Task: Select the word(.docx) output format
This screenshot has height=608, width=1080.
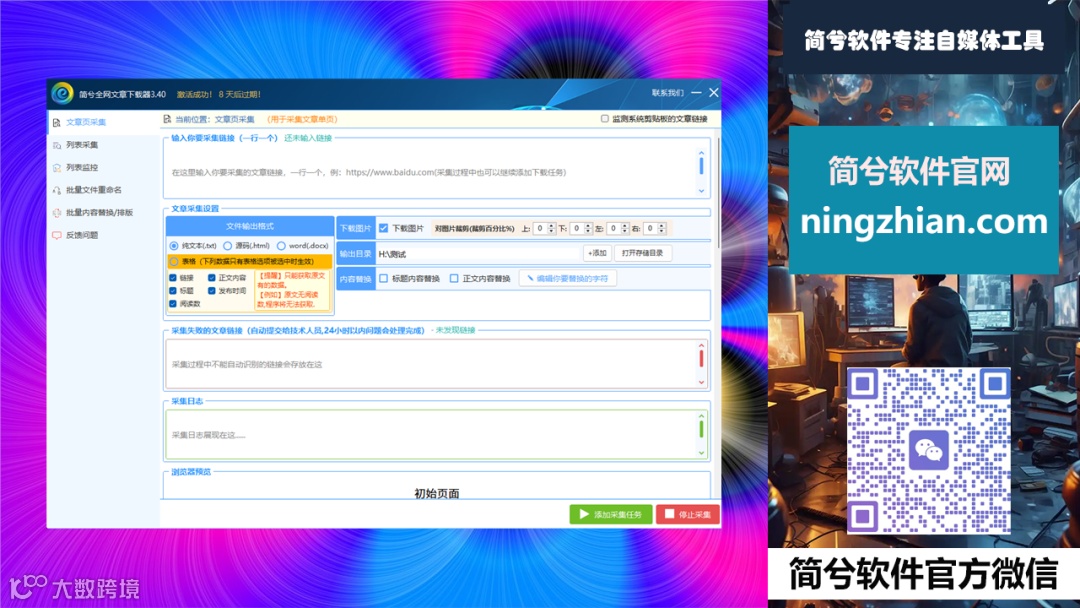Action: click(281, 245)
